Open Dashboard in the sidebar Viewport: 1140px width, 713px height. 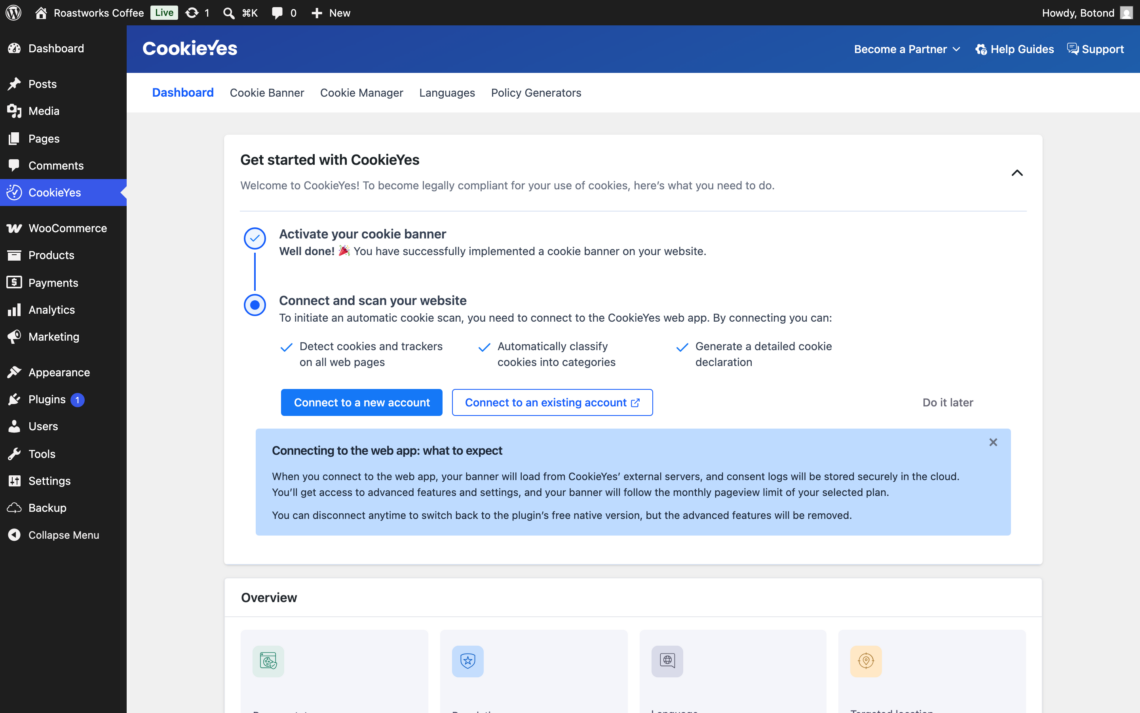tap(63, 48)
